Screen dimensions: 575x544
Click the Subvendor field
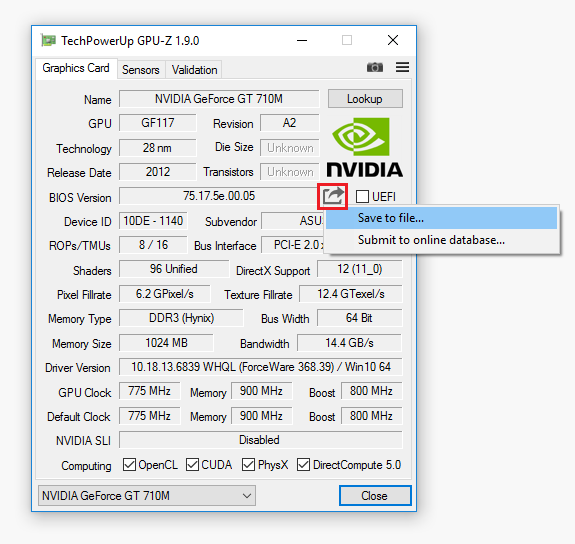293,221
